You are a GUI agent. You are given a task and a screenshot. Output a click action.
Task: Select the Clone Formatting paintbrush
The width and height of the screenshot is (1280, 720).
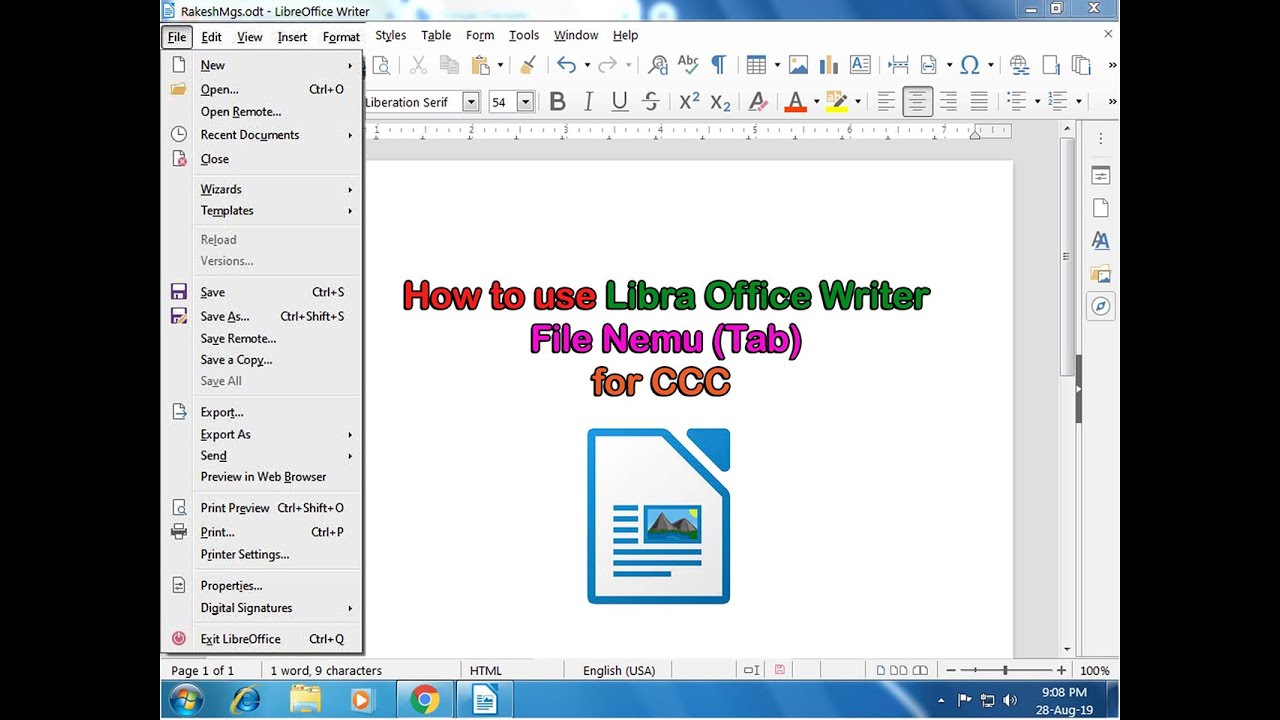[528, 65]
